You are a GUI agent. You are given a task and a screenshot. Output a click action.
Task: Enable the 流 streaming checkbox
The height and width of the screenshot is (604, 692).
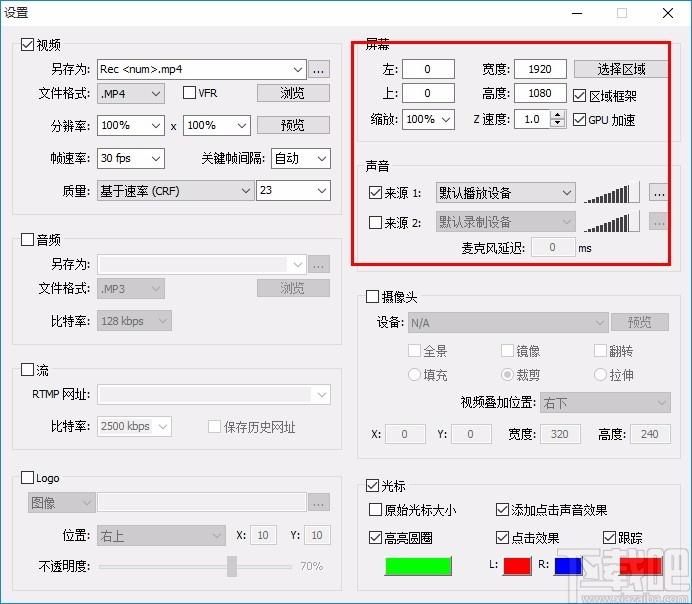point(27,370)
